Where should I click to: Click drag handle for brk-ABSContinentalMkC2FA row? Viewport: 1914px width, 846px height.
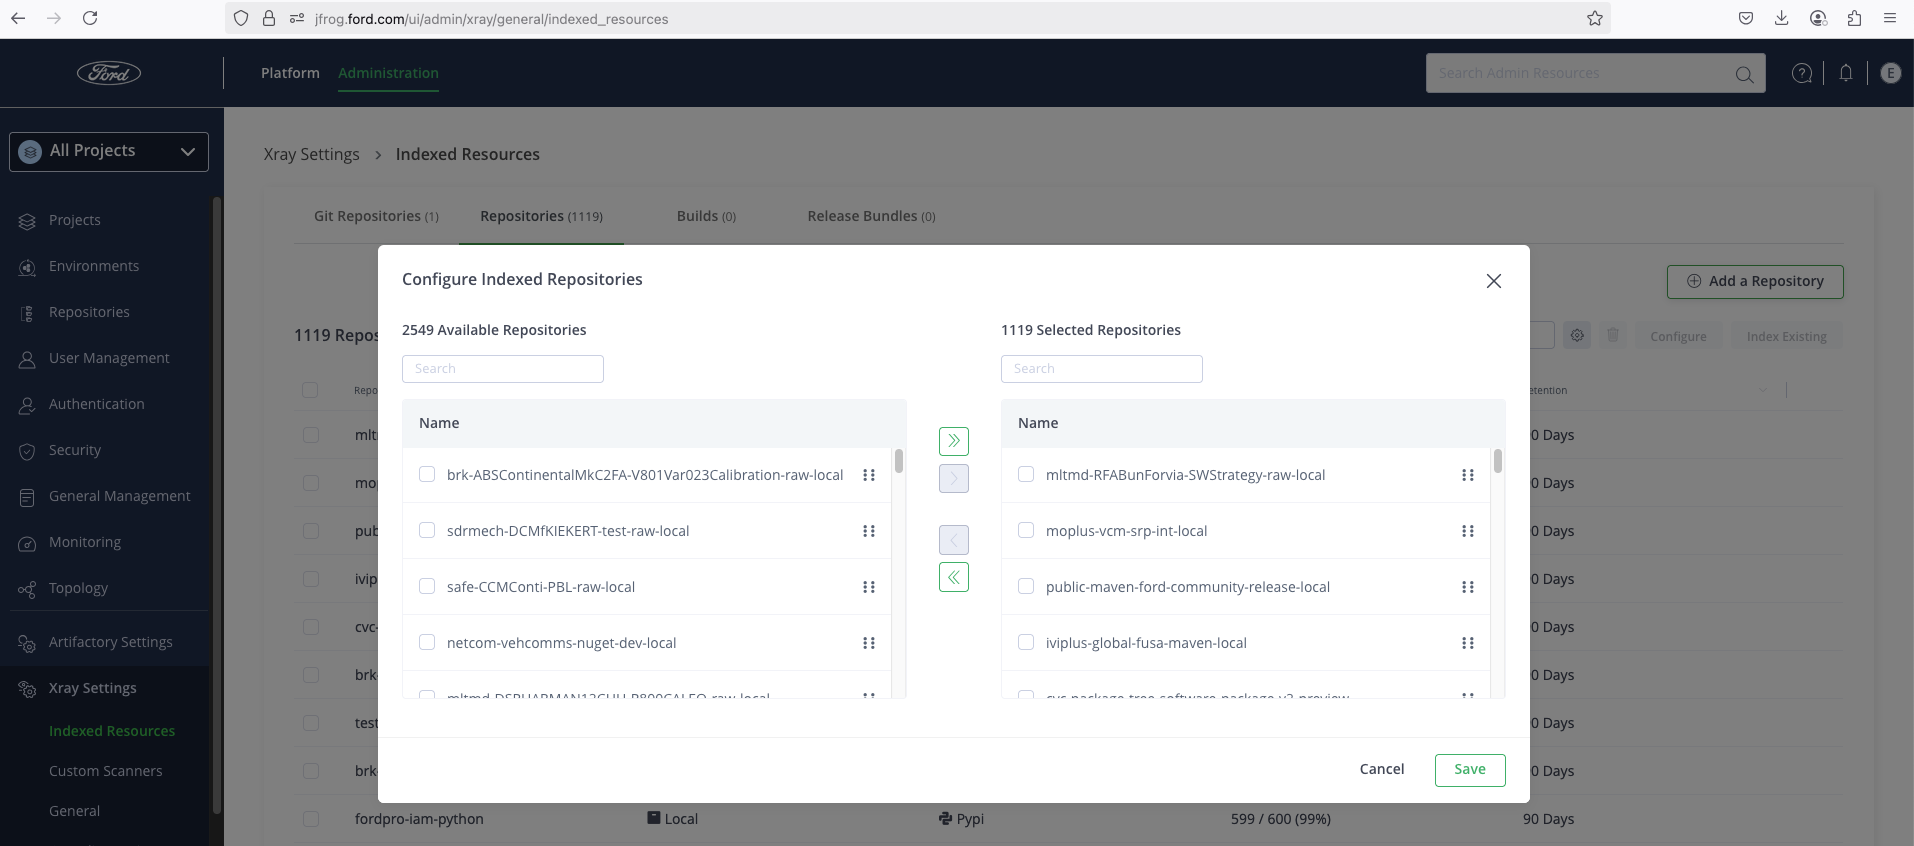tap(869, 475)
